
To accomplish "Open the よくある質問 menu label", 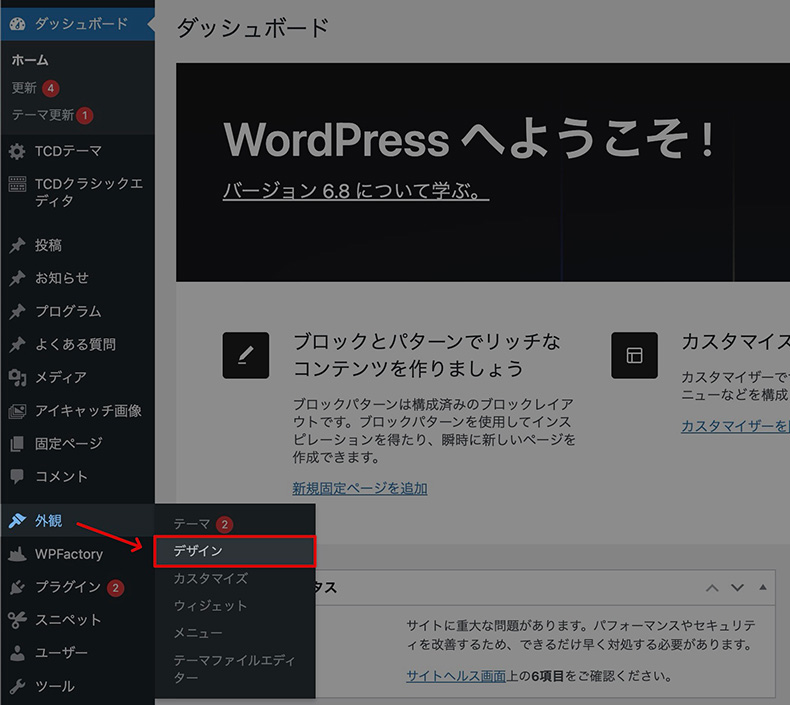I will pos(76,345).
